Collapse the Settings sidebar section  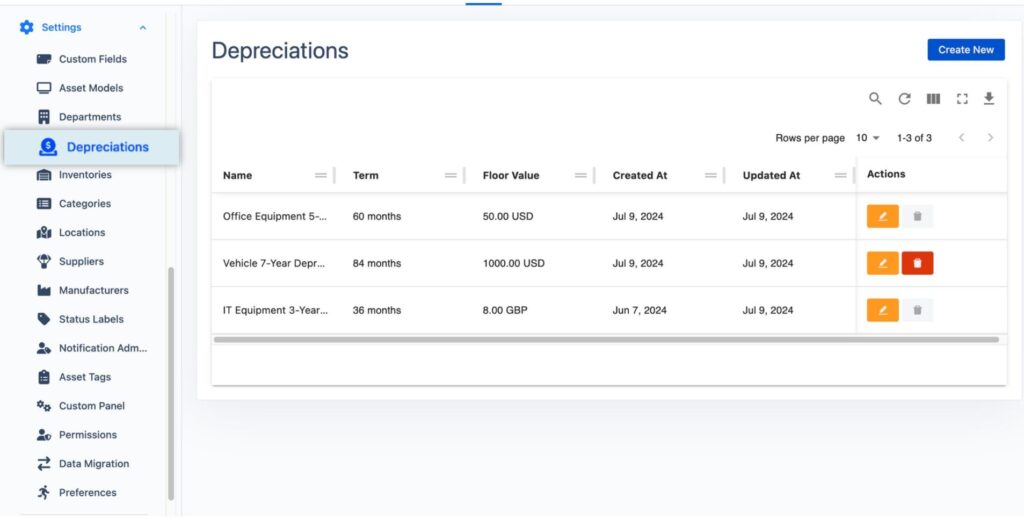pos(143,28)
